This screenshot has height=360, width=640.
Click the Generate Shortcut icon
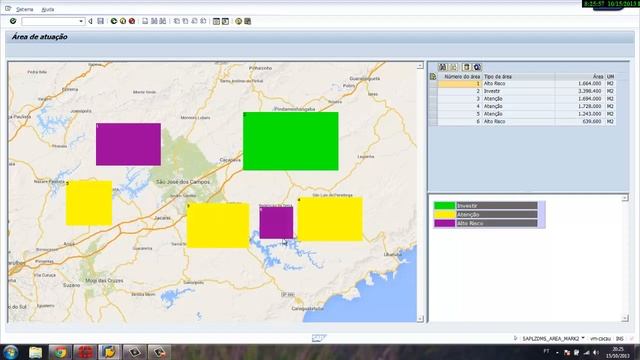pos(225,21)
